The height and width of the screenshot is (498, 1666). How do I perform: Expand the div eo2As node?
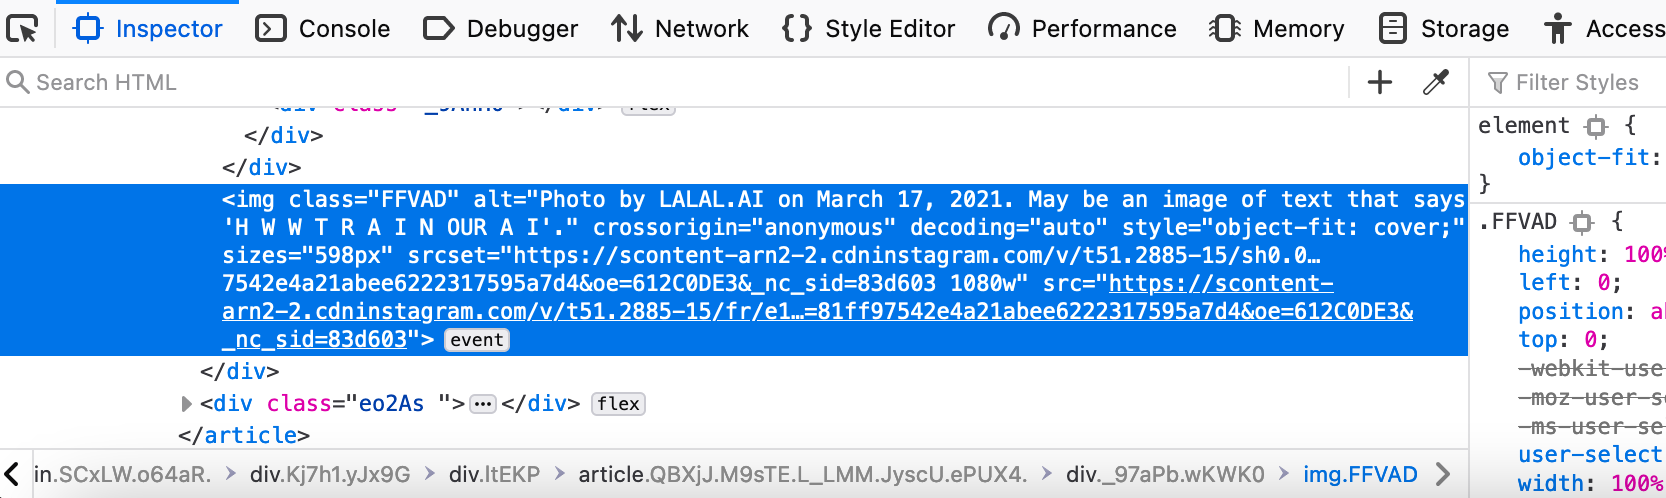(x=186, y=404)
